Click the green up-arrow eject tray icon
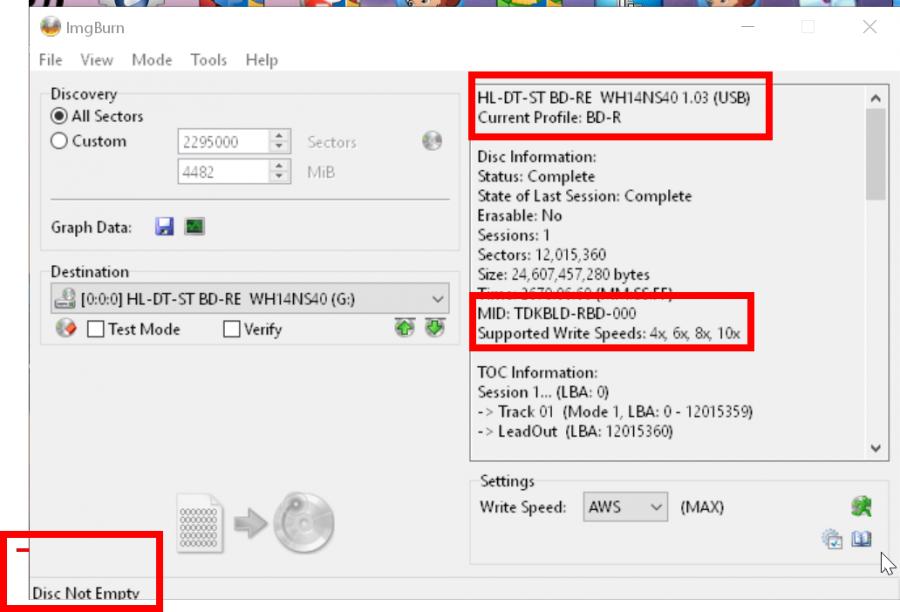Image resolution: width=900 pixels, height=612 pixels. pyautogui.click(x=405, y=328)
